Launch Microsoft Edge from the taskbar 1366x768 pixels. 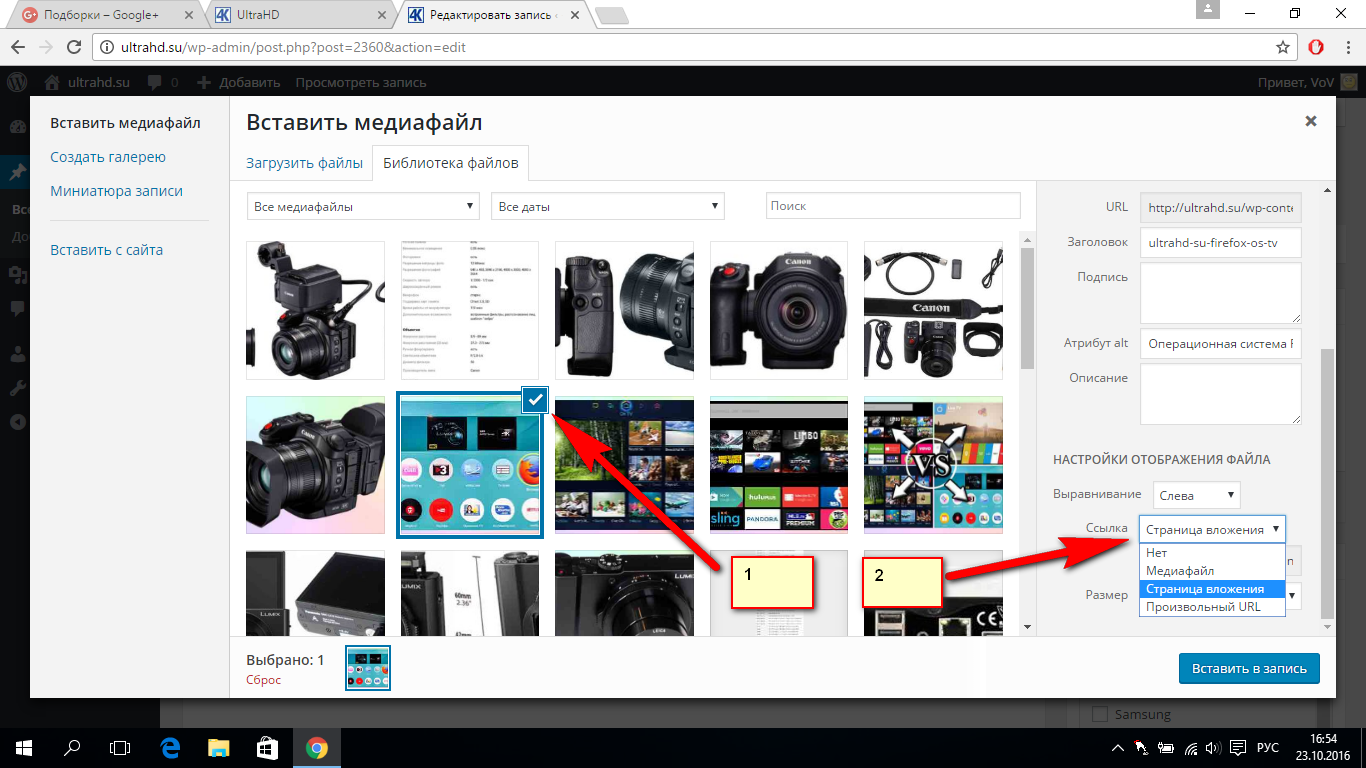click(x=170, y=747)
